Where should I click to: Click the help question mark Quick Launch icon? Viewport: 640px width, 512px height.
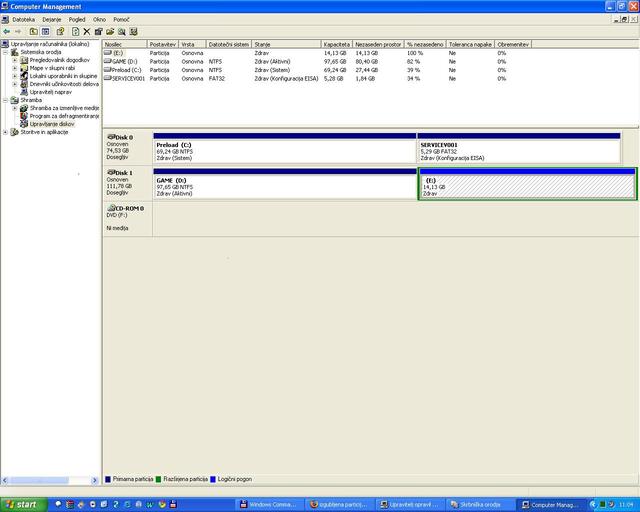click(116, 505)
